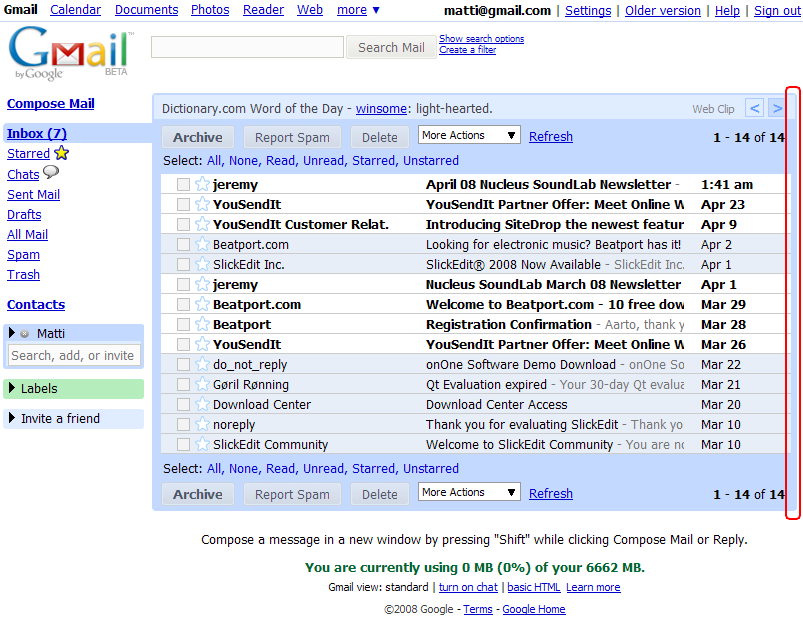Star the YouSendIt Apr 23 email
The image size is (803, 623).
202,204
